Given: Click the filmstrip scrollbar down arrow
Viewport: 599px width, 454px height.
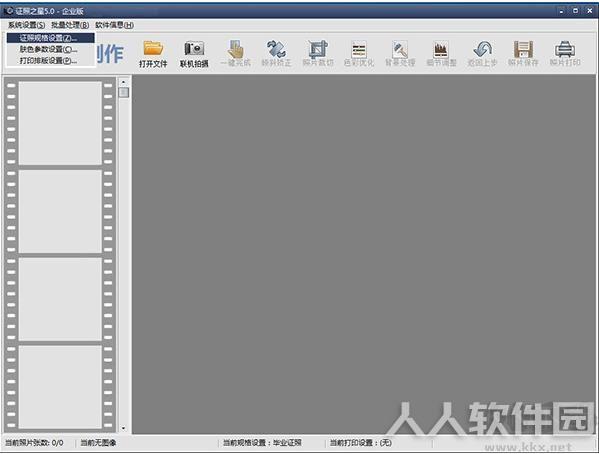Looking at the screenshot, I should coord(123,428).
